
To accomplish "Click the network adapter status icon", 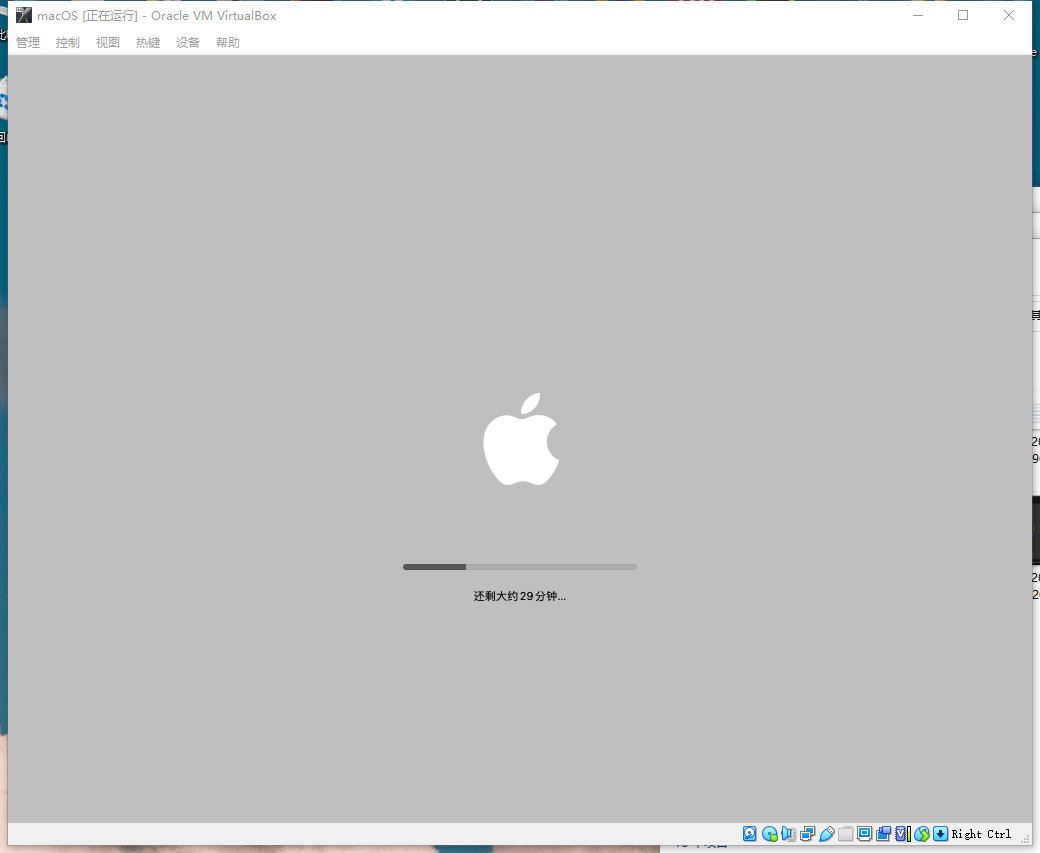I will tap(805, 833).
